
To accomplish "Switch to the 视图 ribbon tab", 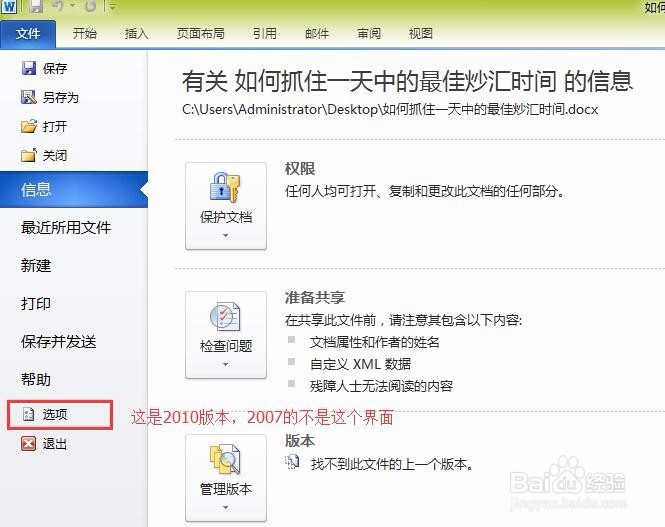I will coord(421,33).
